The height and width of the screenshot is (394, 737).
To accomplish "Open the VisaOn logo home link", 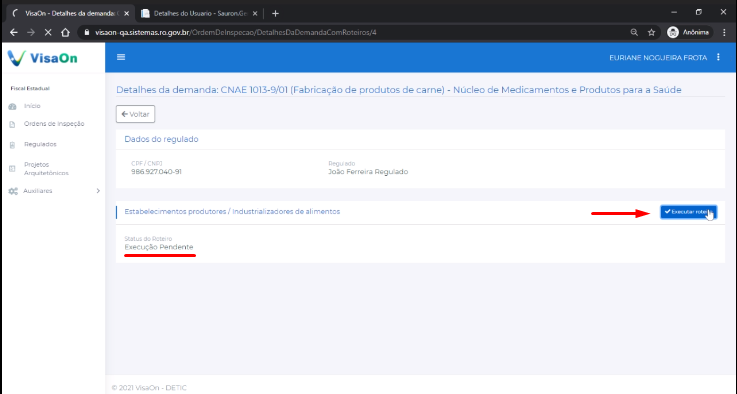I will click(x=42, y=58).
